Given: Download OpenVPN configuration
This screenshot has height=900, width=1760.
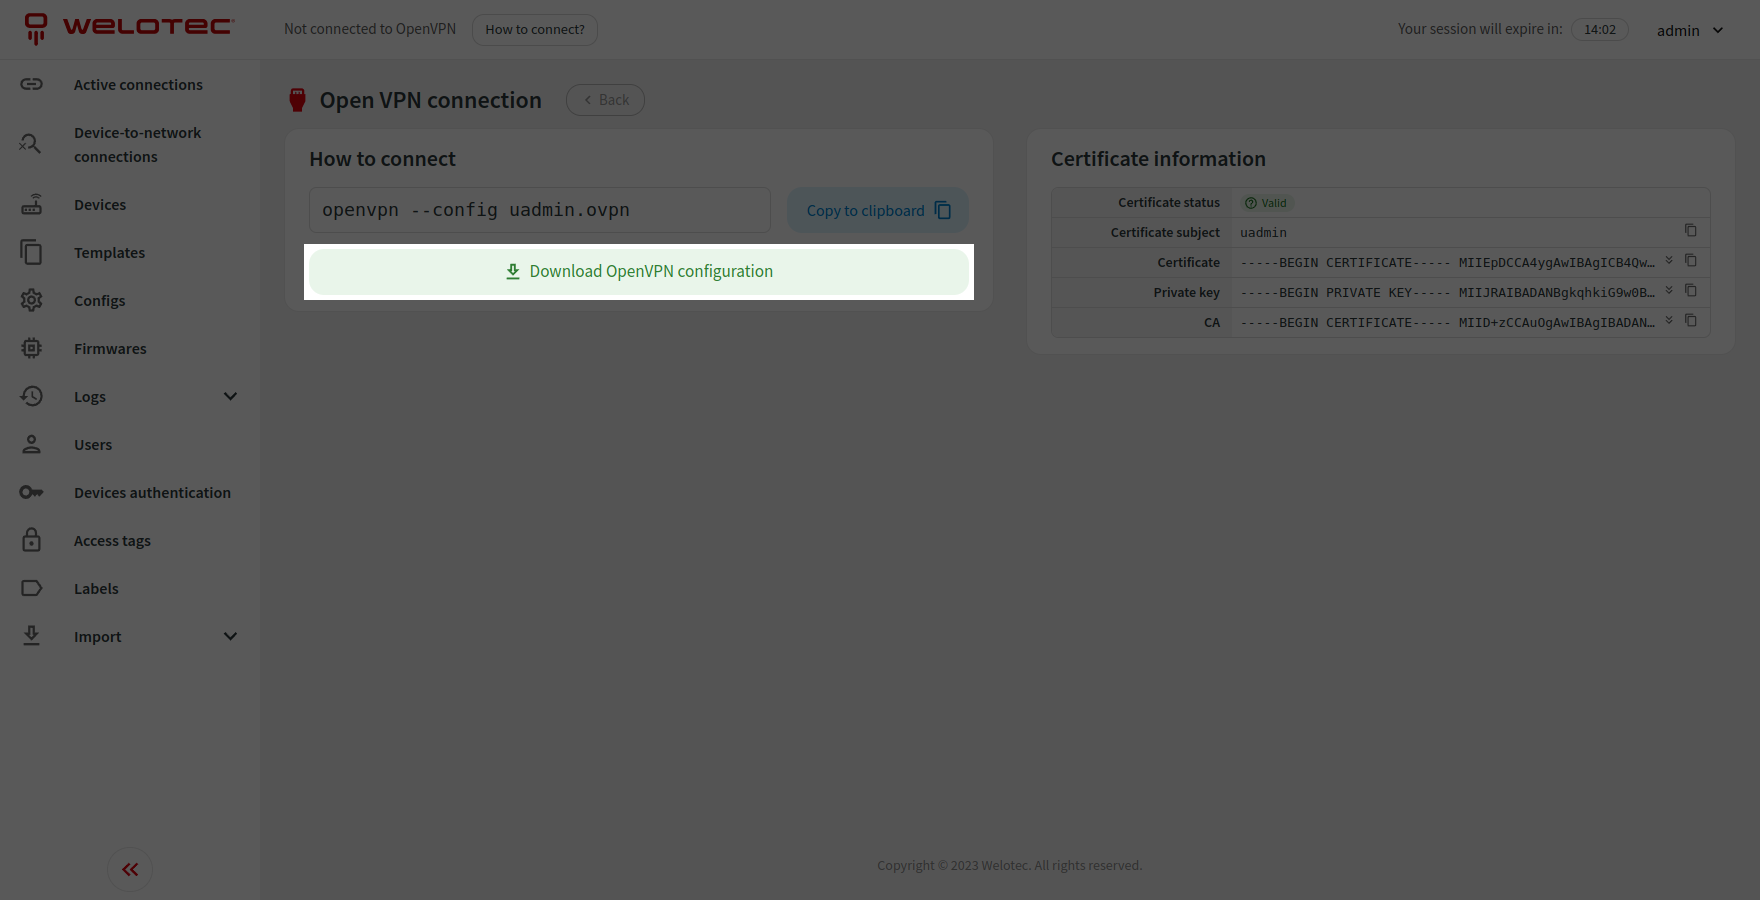Looking at the screenshot, I should tap(639, 271).
